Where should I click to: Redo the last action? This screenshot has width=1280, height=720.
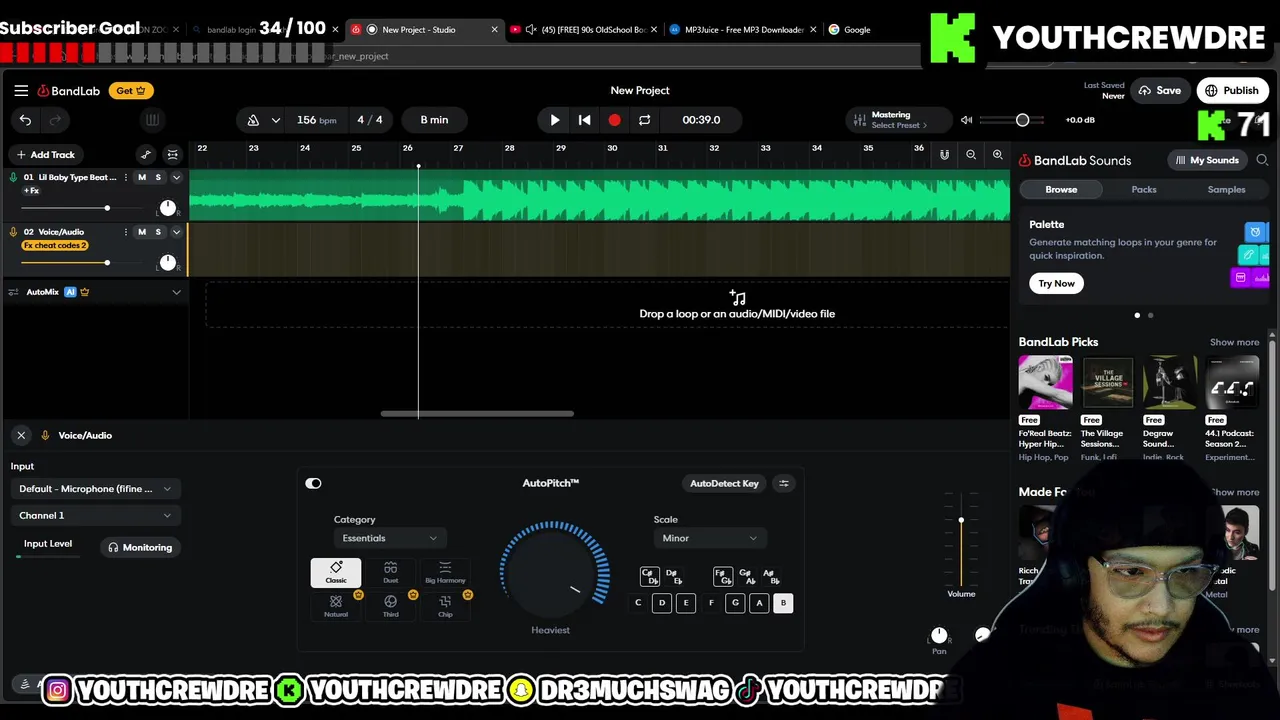[55, 120]
